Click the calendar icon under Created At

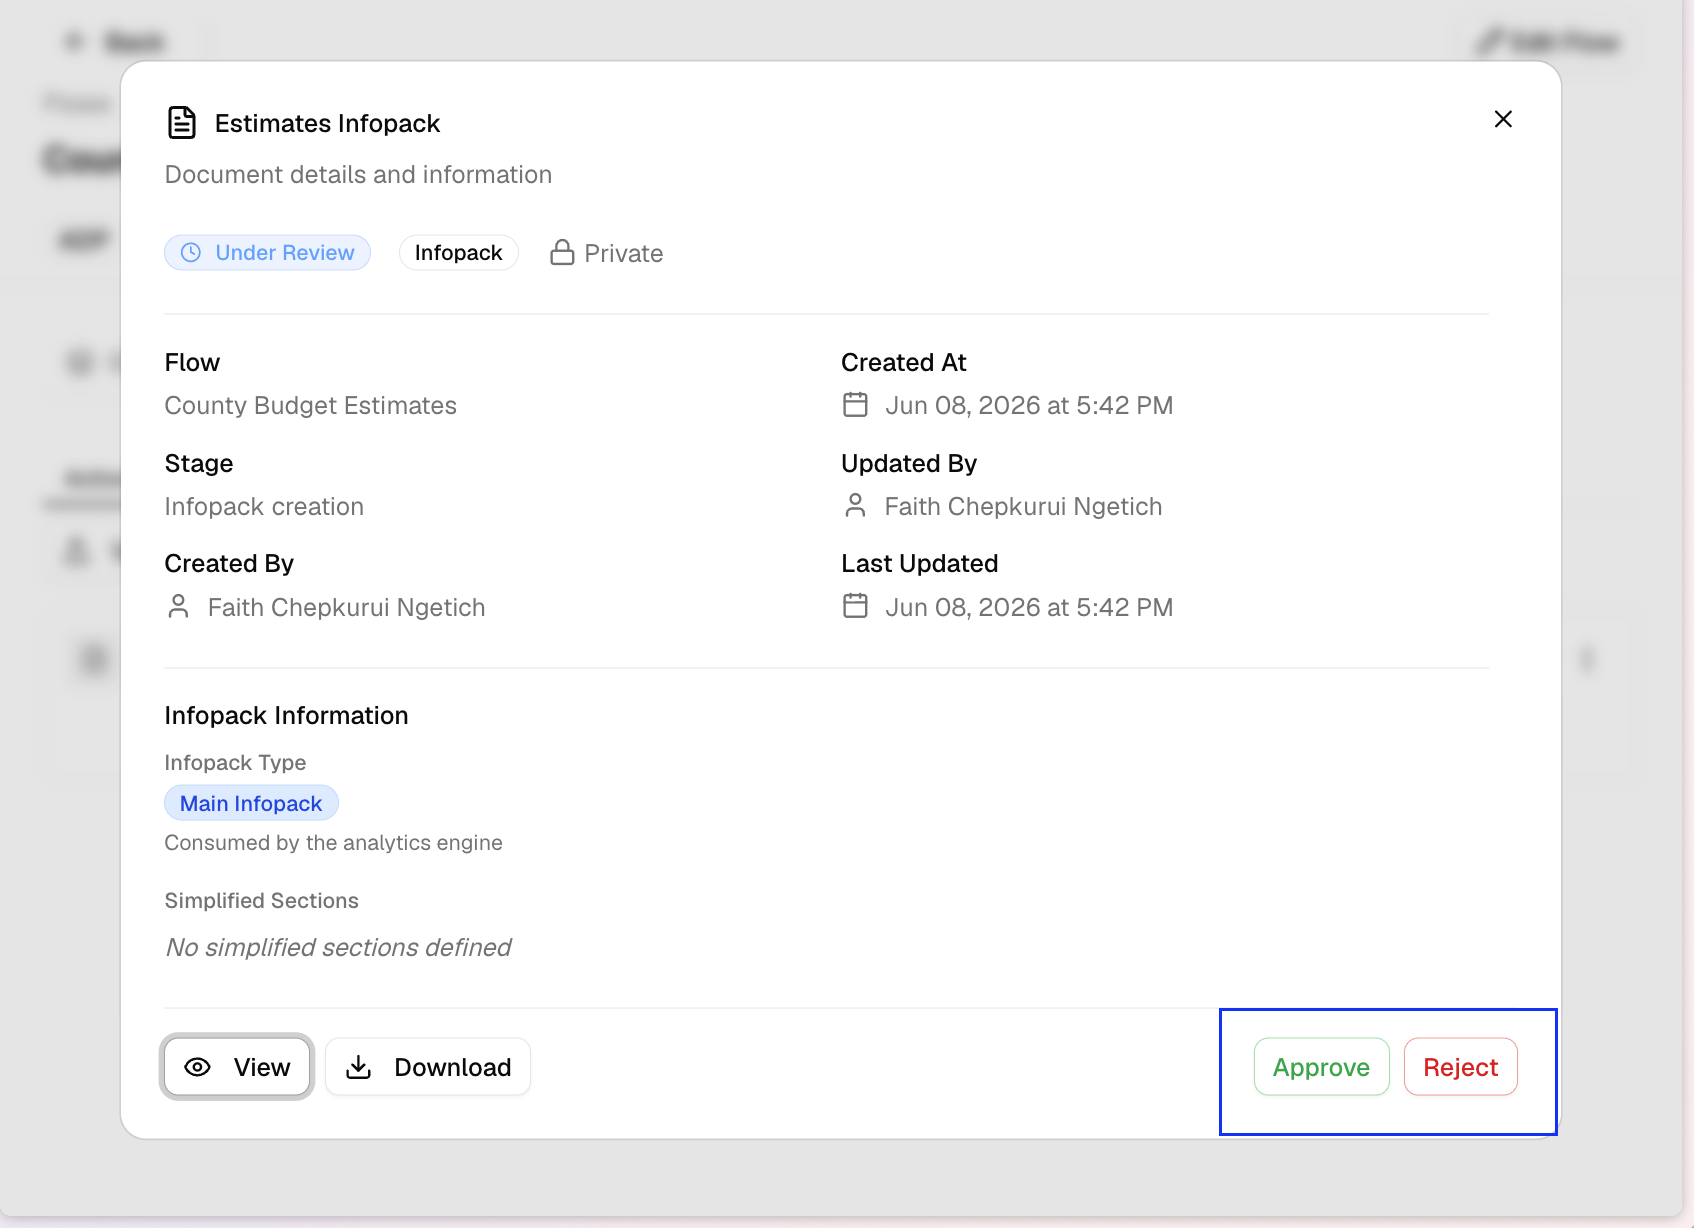(x=855, y=404)
